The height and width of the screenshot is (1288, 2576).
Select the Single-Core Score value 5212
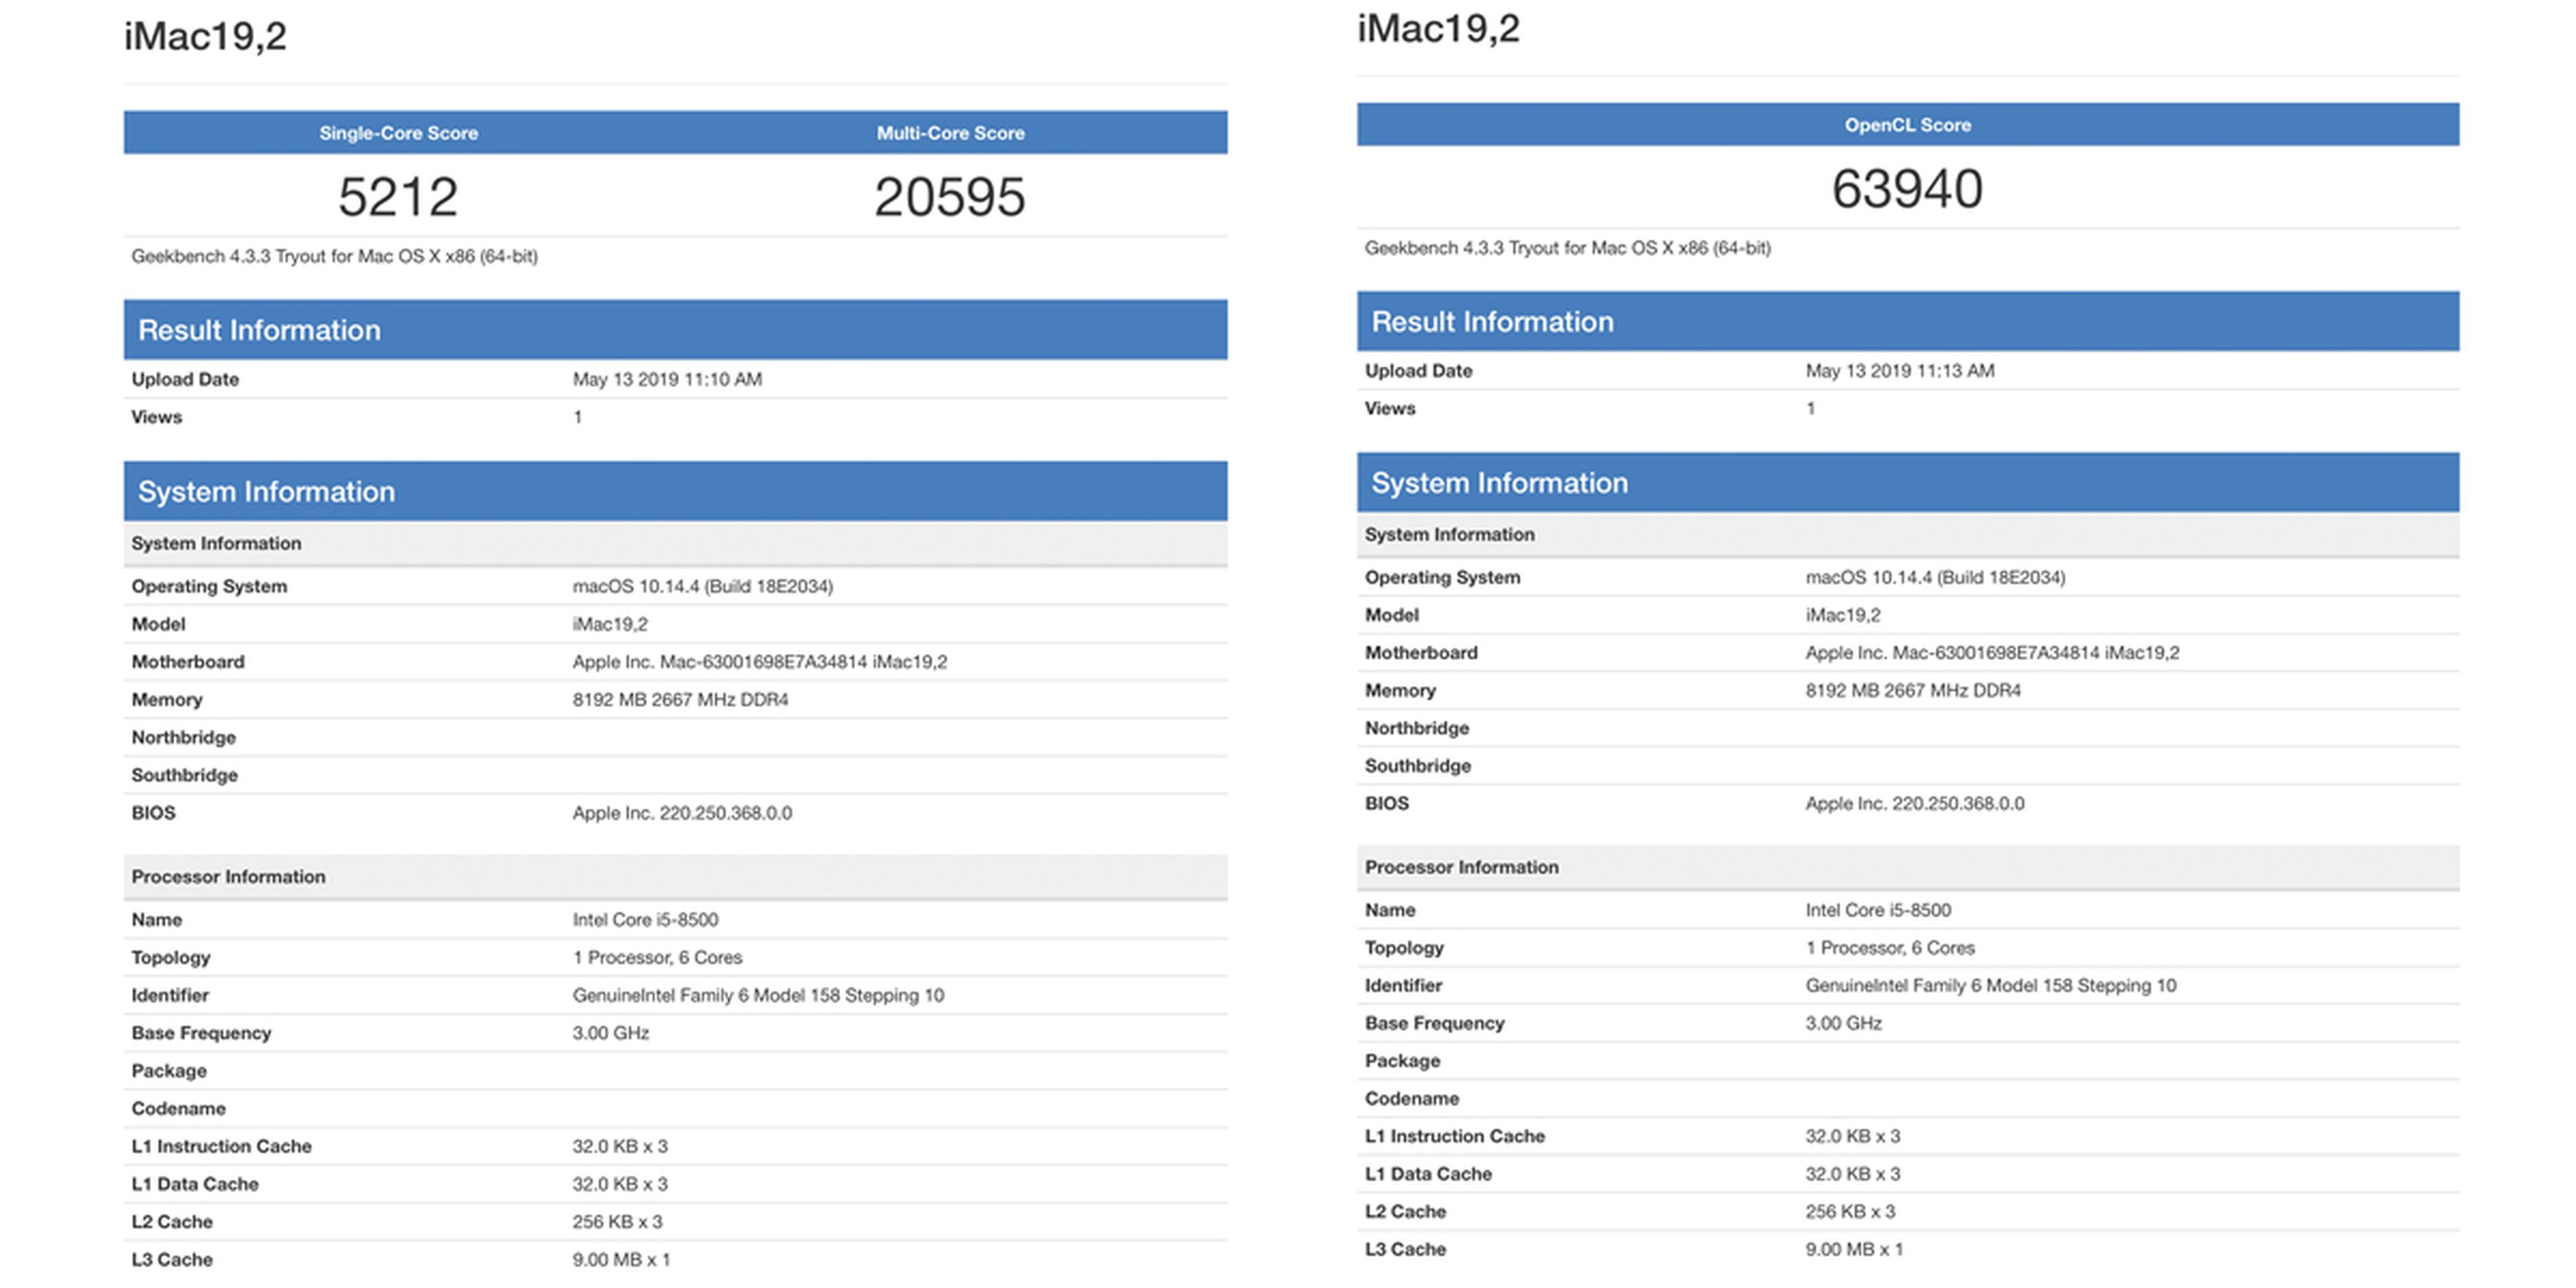[x=398, y=196]
